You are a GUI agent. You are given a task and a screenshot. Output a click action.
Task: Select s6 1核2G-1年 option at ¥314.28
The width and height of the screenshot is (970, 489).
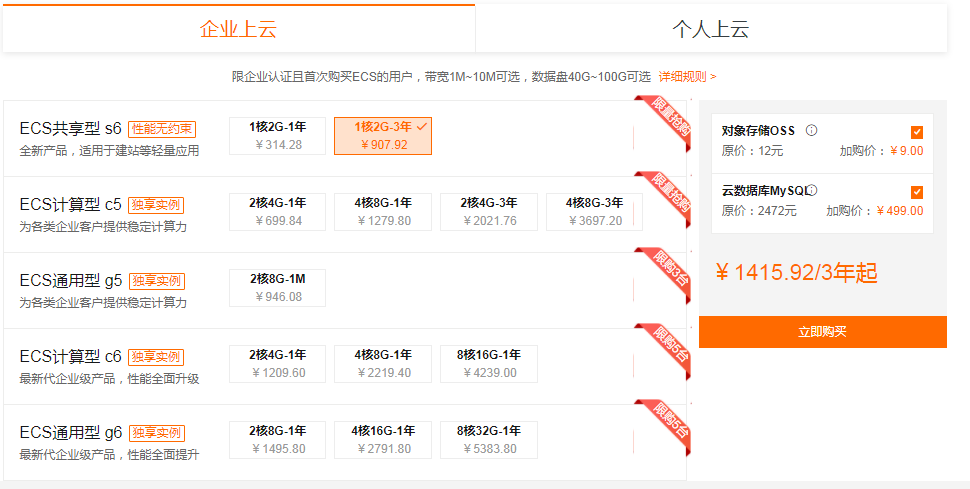pyautogui.click(x=277, y=136)
